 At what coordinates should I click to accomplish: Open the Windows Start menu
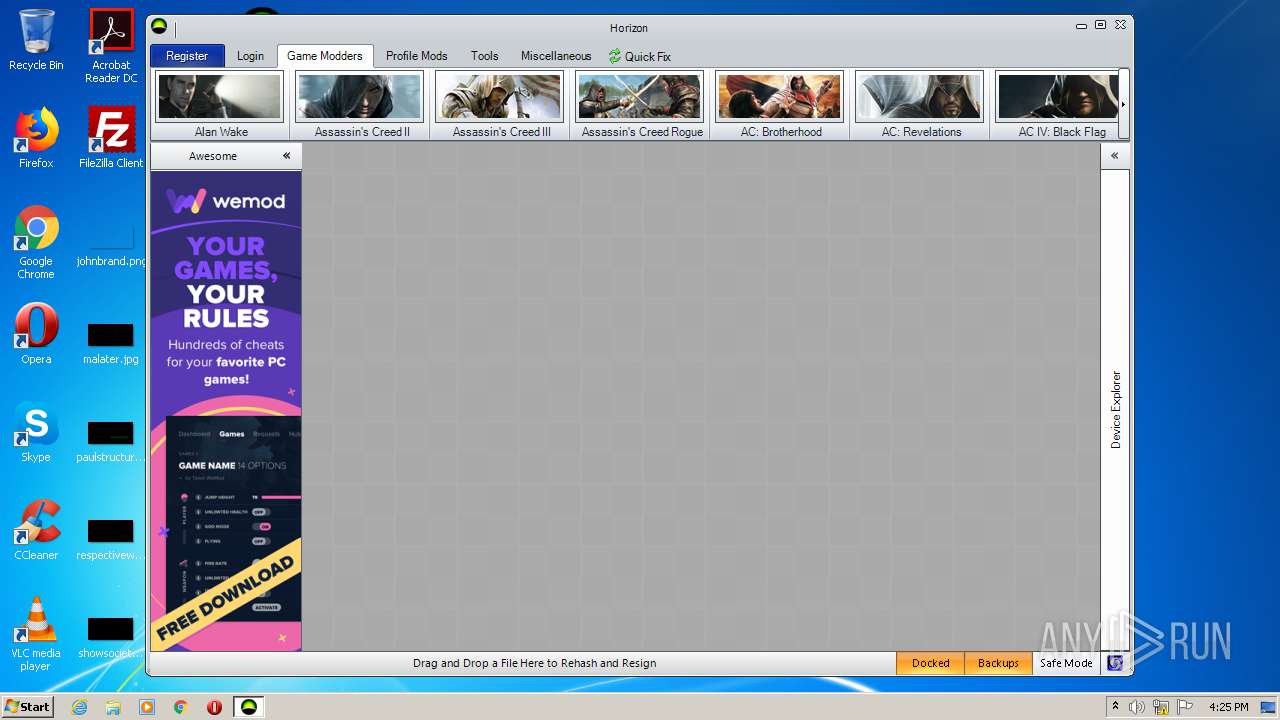point(28,707)
